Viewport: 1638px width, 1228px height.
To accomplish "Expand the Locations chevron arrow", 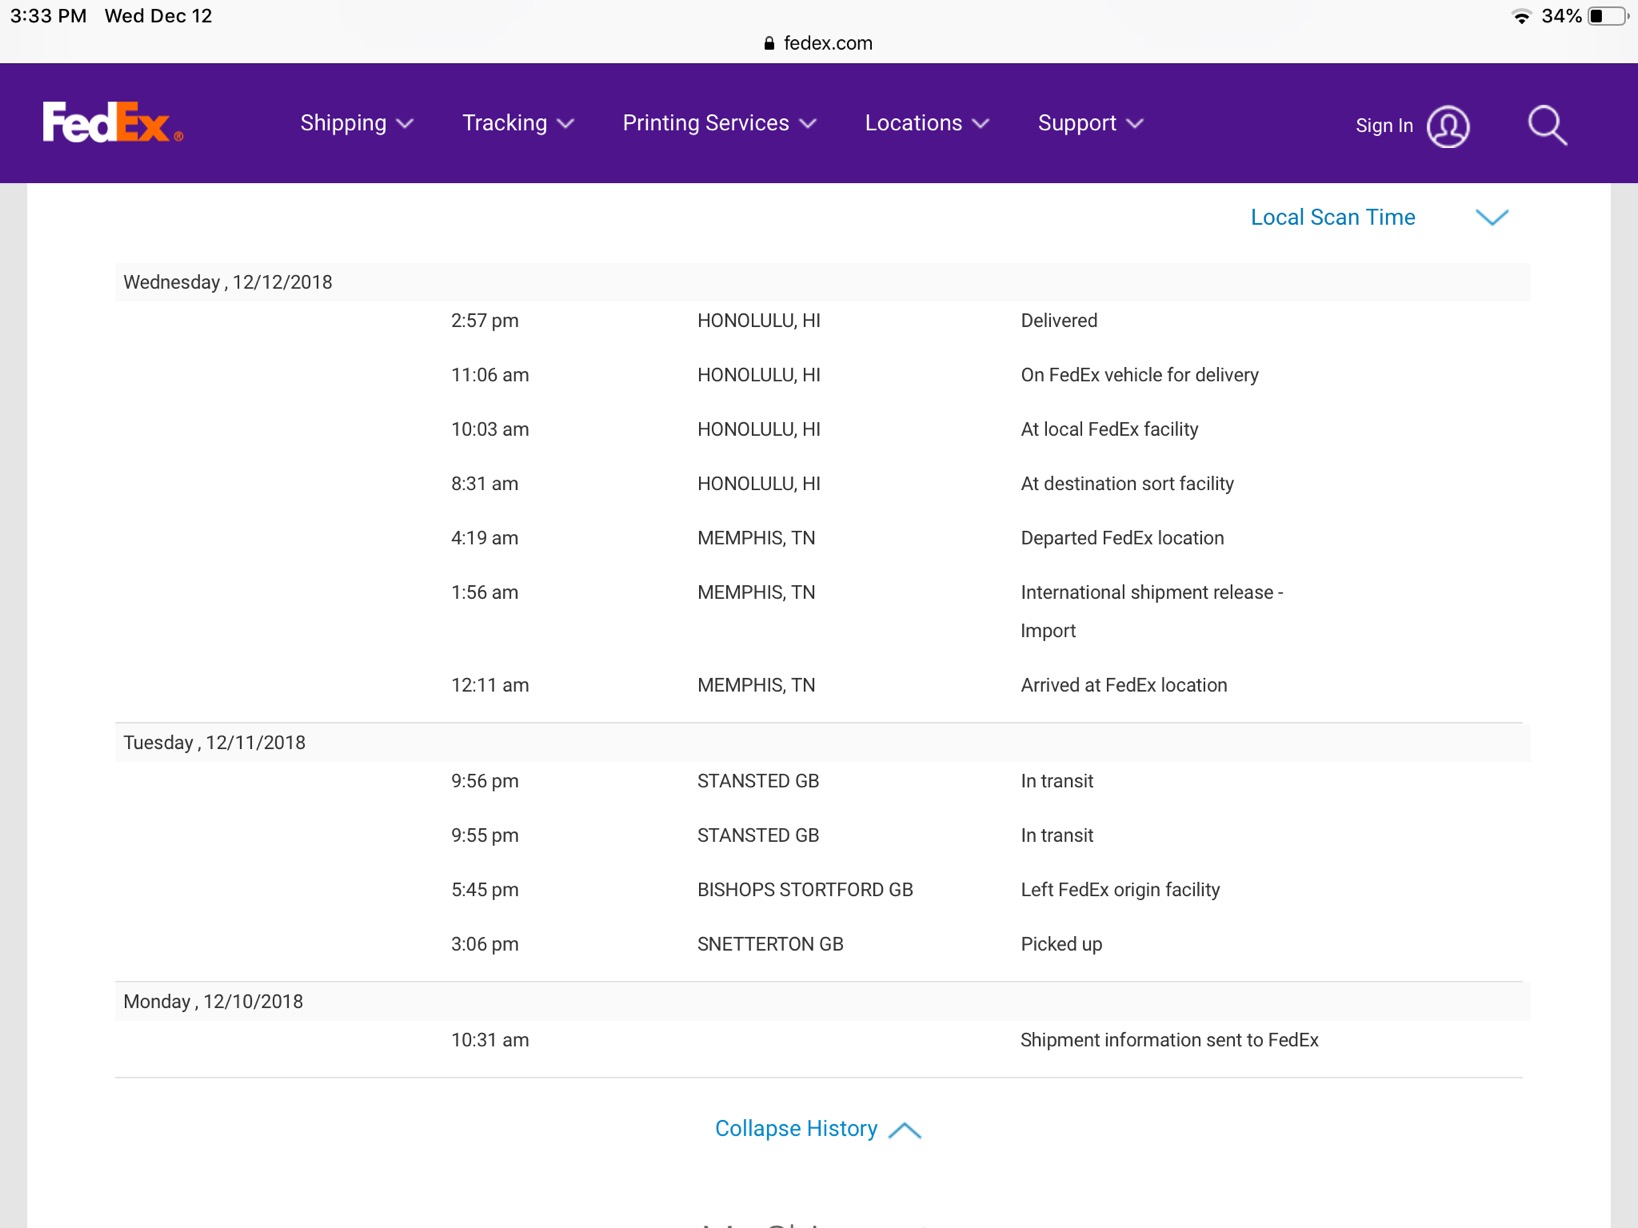I will pos(981,124).
